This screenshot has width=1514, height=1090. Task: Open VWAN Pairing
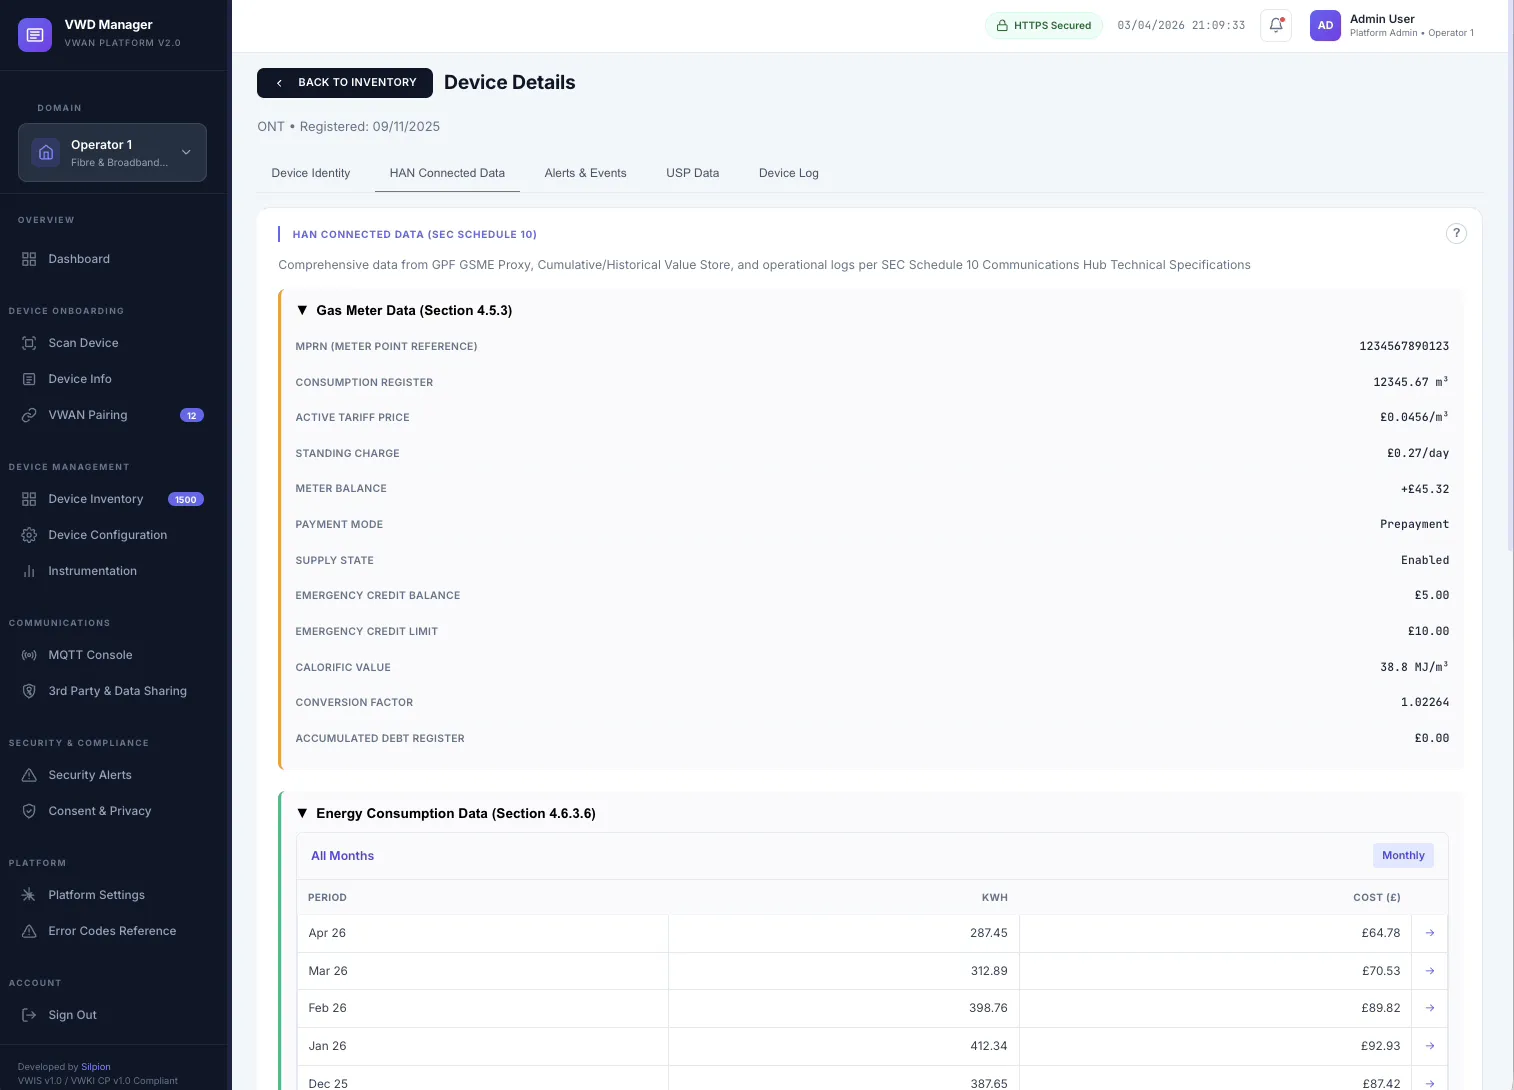pyautogui.click(x=88, y=414)
